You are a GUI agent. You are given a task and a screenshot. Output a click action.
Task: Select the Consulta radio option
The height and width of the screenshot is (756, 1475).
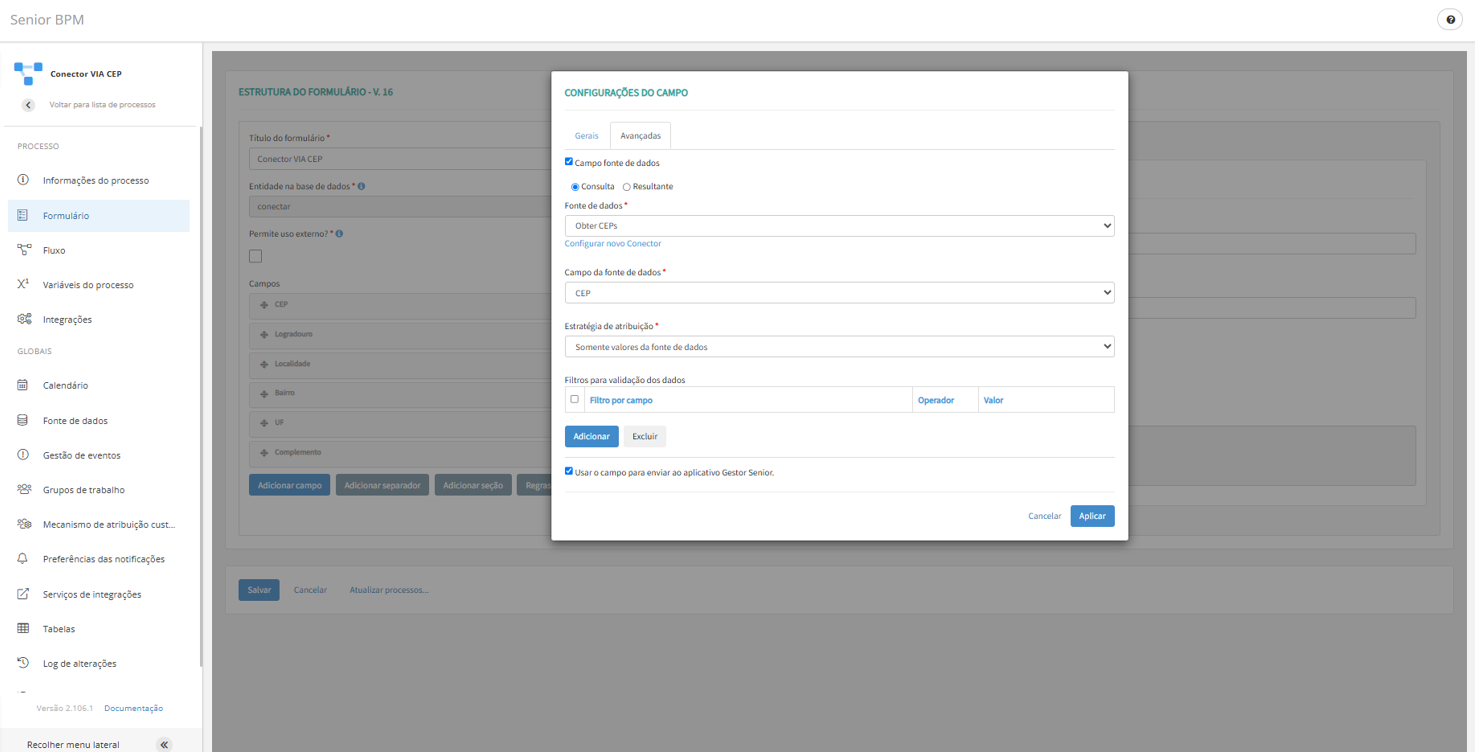(575, 187)
